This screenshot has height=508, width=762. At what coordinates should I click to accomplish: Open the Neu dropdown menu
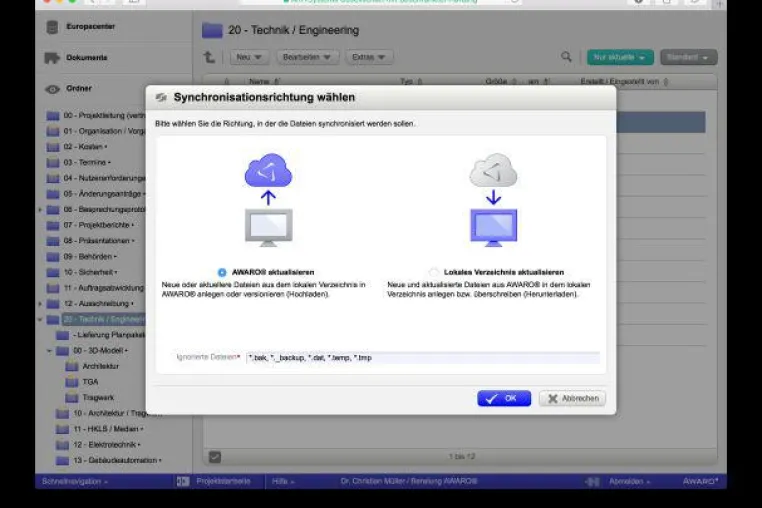pos(249,57)
